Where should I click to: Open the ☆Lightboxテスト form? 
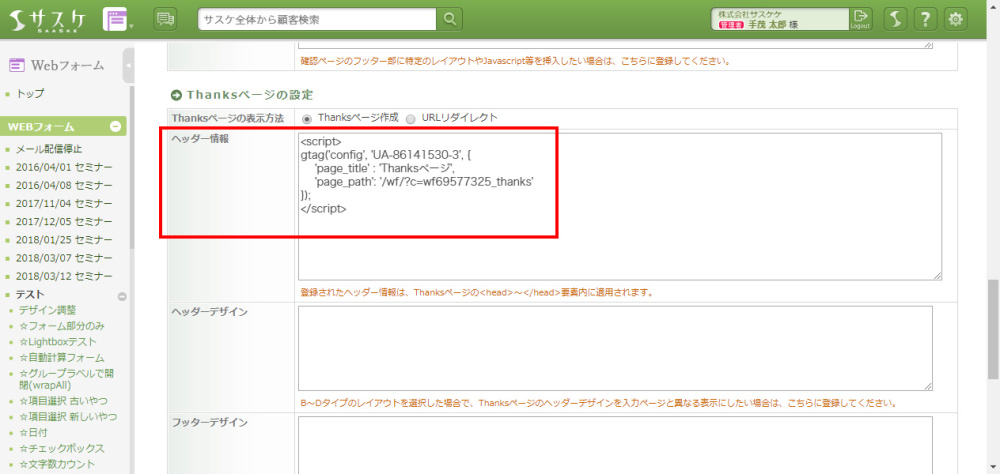click(x=61, y=342)
